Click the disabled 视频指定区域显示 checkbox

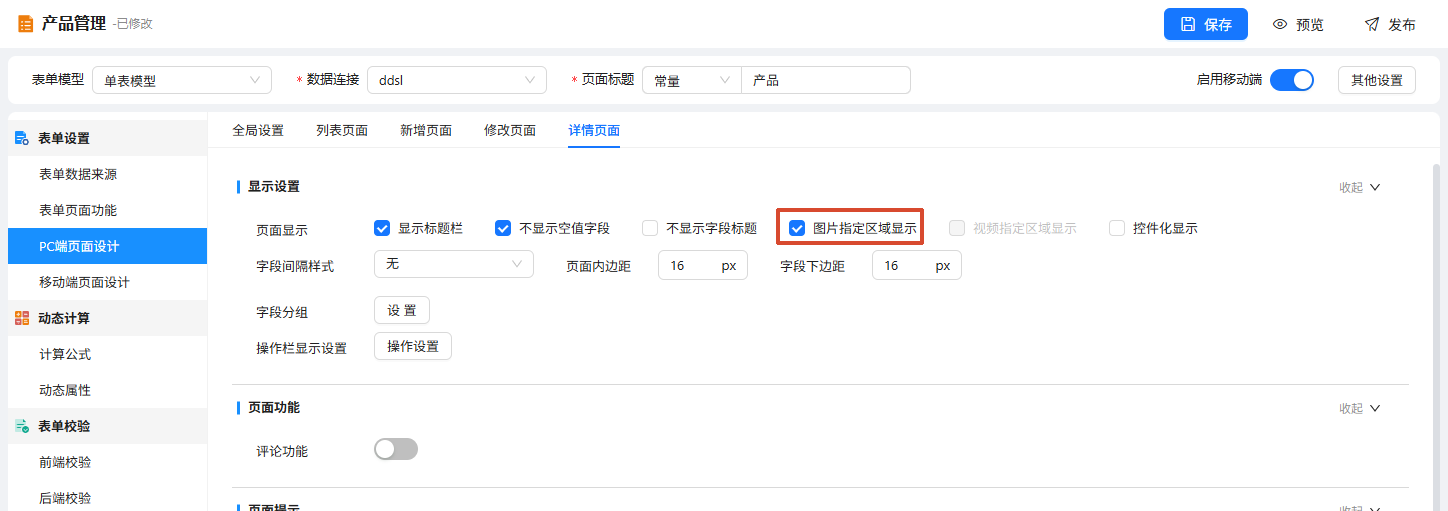tap(957, 228)
